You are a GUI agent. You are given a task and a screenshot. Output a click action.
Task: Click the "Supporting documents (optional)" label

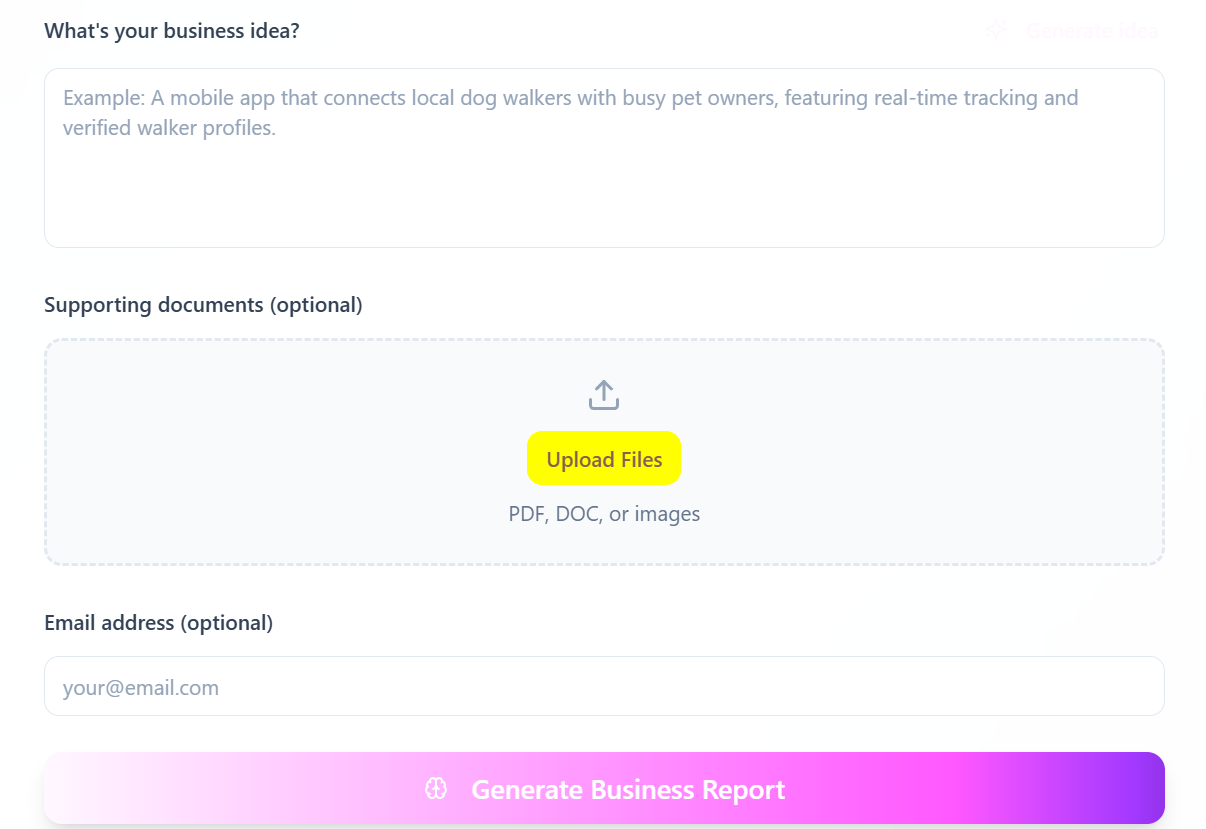203,305
